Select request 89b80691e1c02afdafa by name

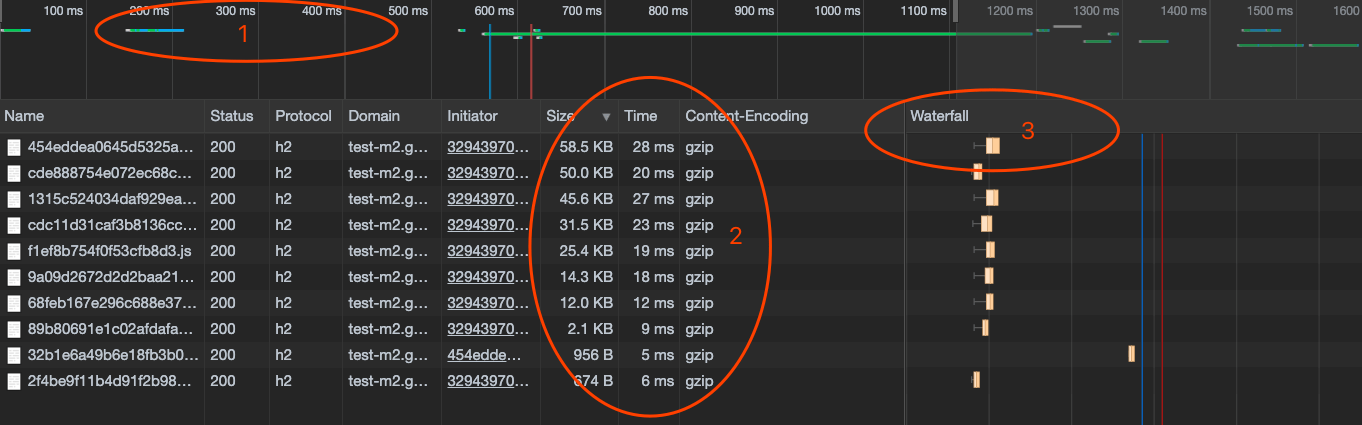pyautogui.click(x=112, y=329)
